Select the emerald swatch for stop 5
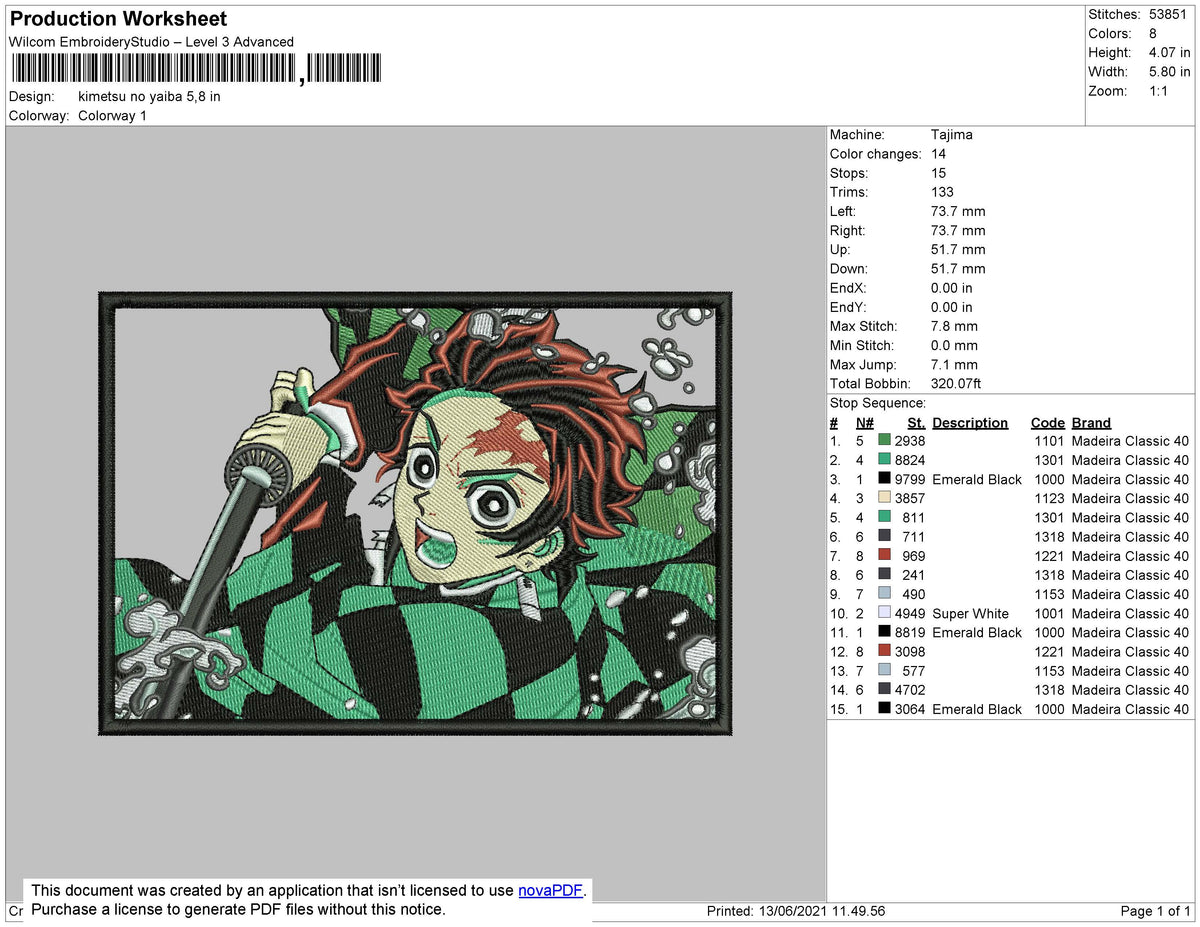 pos(886,517)
